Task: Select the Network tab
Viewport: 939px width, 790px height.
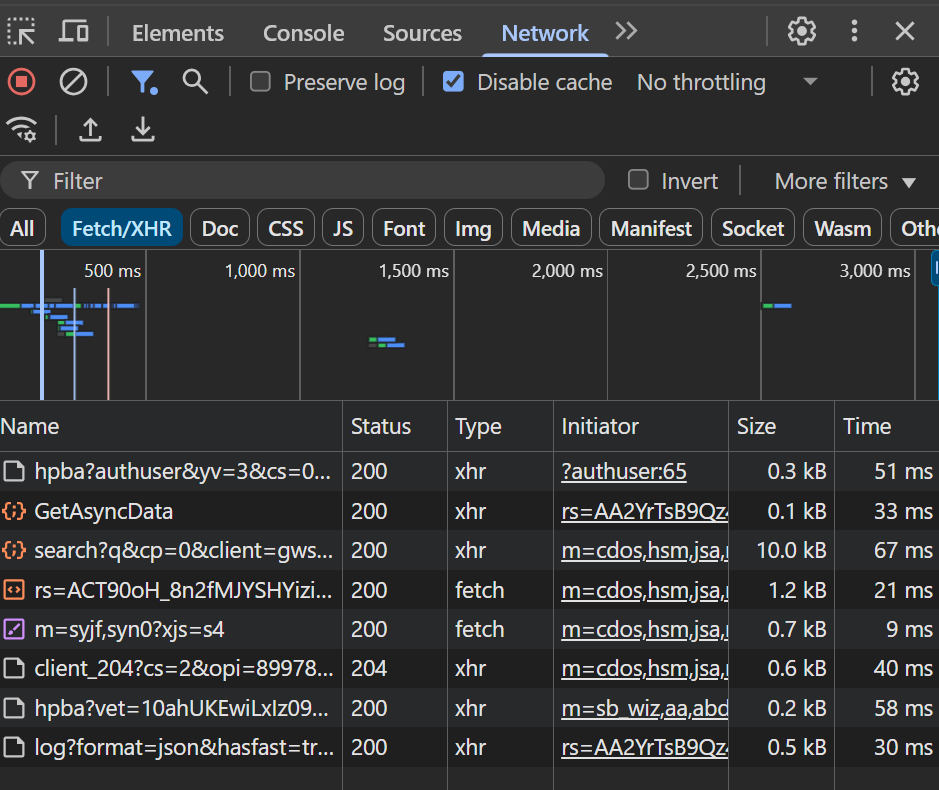Action: [545, 33]
